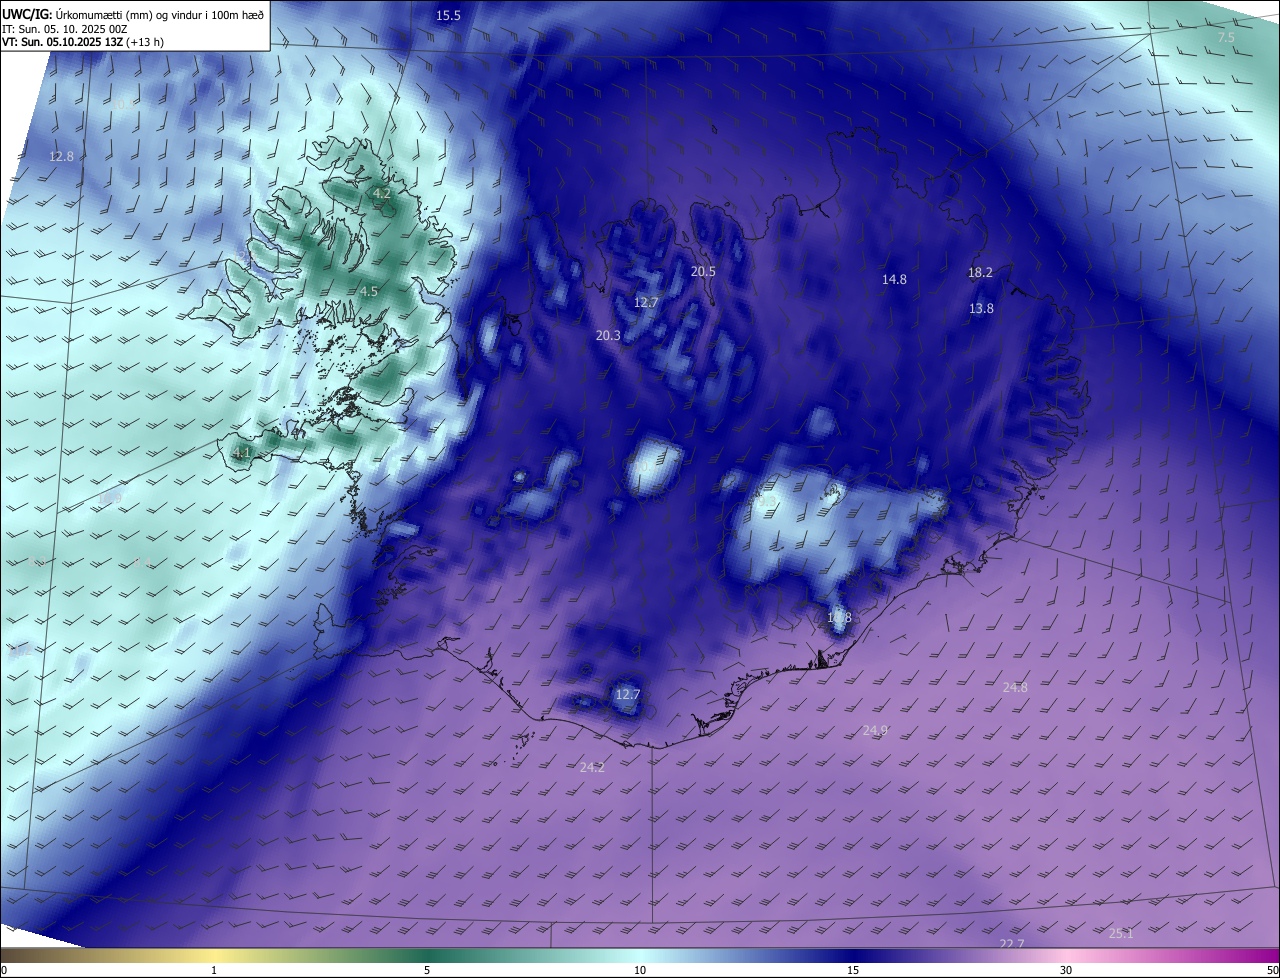Click the 5 tick on the color scale

[427, 971]
